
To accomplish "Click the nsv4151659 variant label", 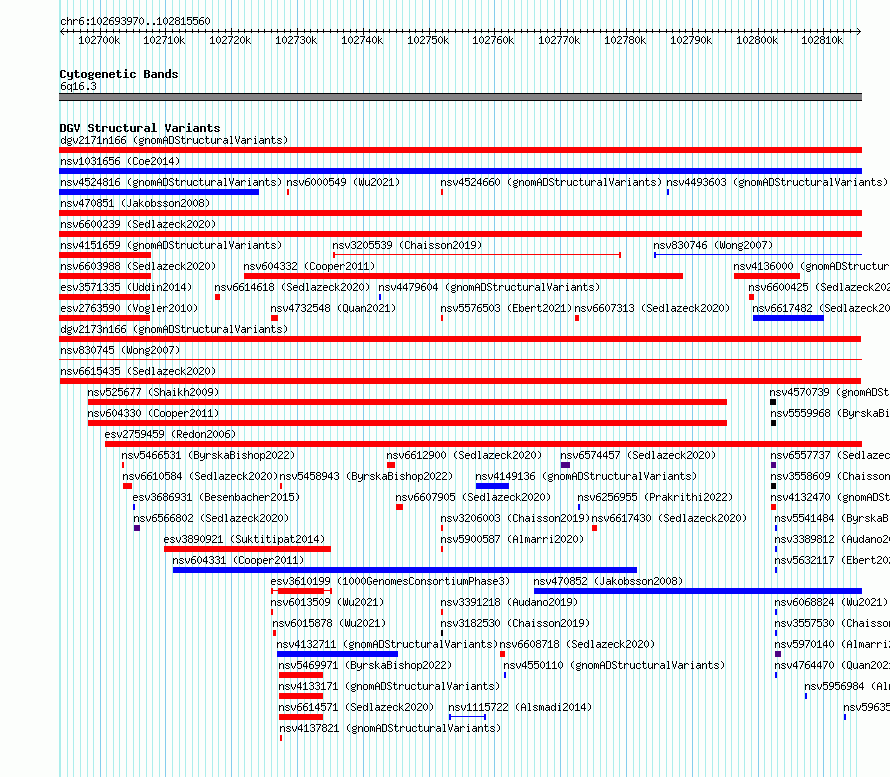I will [171, 245].
